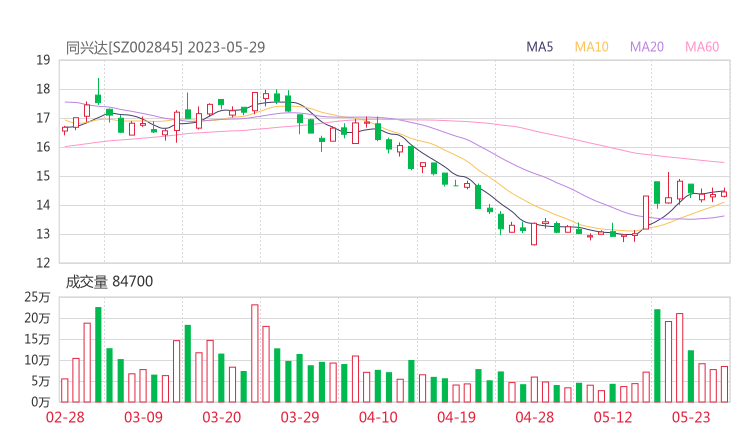Click the 05-23 date label
The image size is (740, 440).
pos(691,417)
